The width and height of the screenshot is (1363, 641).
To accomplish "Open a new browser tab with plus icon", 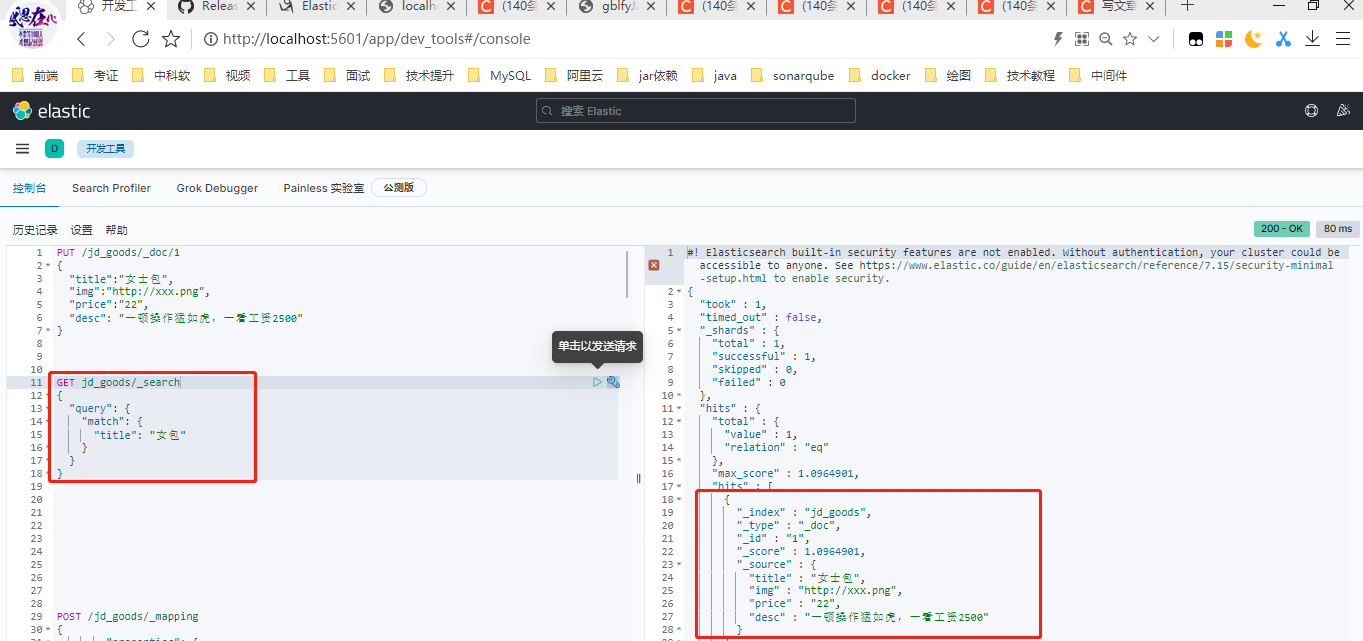I will (1187, 6).
